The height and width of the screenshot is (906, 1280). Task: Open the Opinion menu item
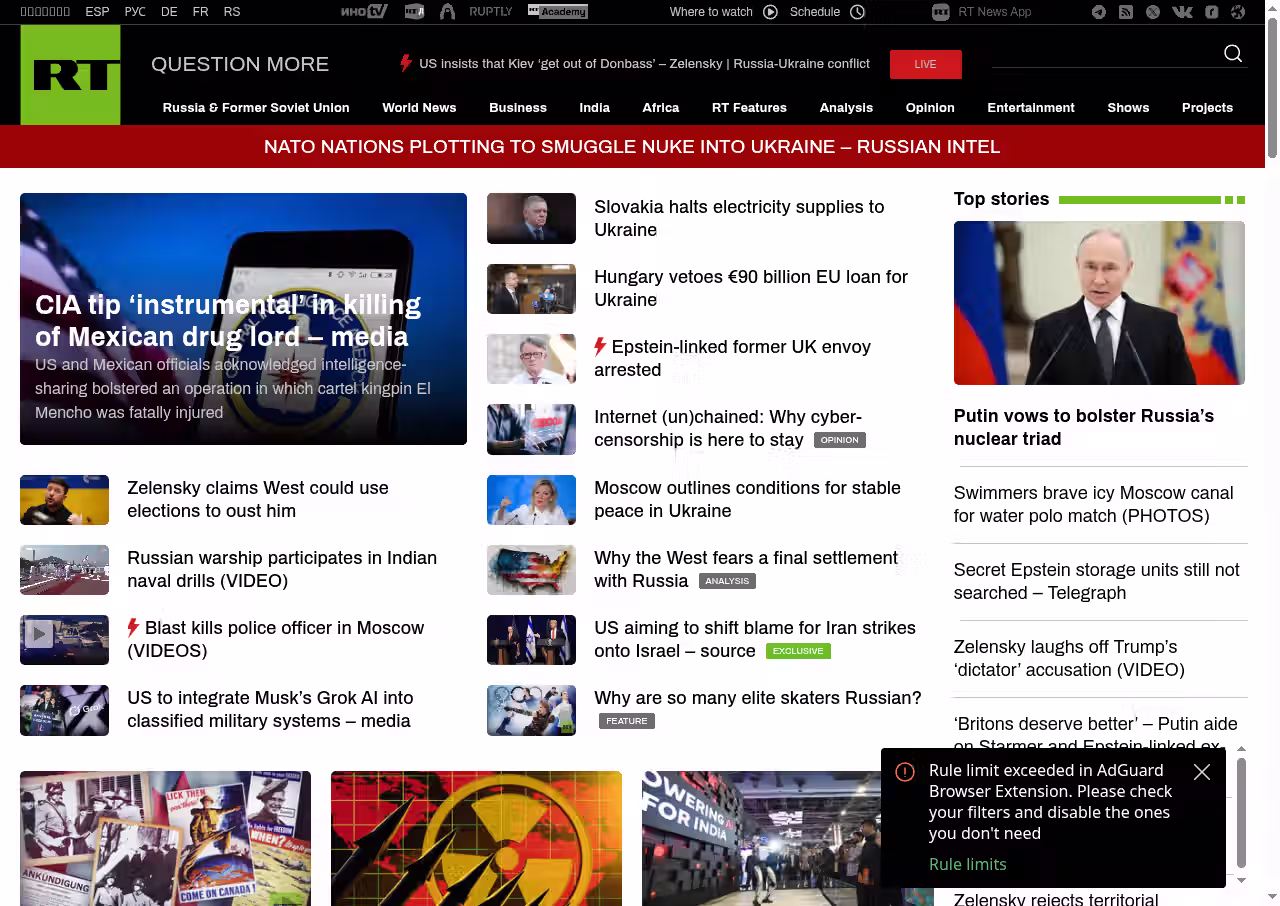coord(930,108)
